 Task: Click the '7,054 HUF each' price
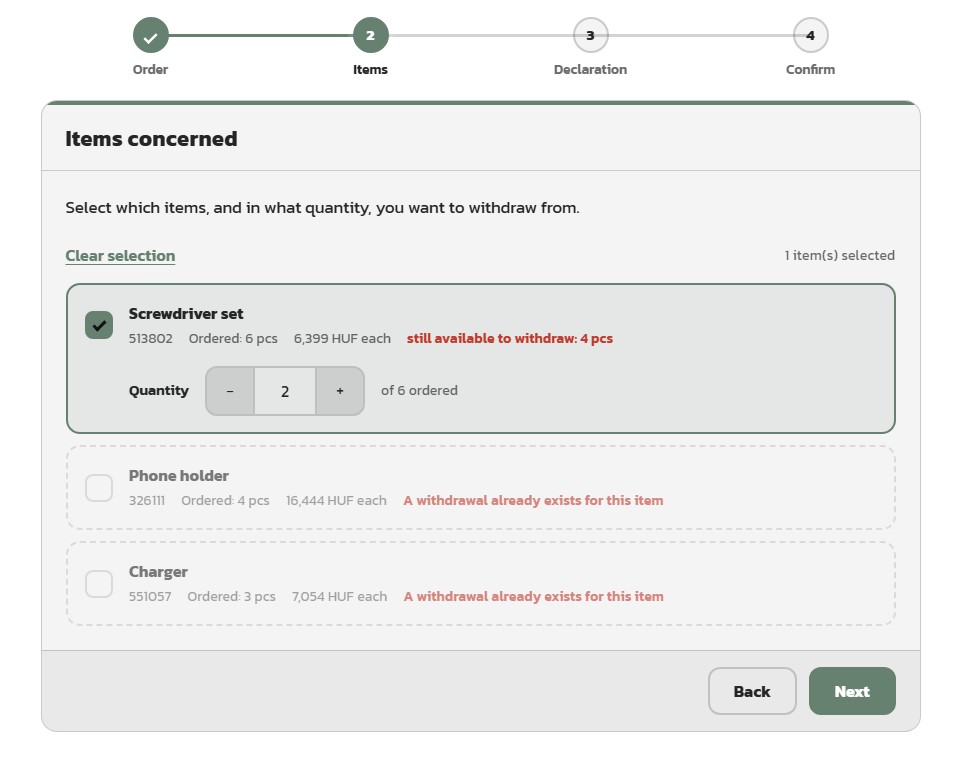(x=339, y=596)
